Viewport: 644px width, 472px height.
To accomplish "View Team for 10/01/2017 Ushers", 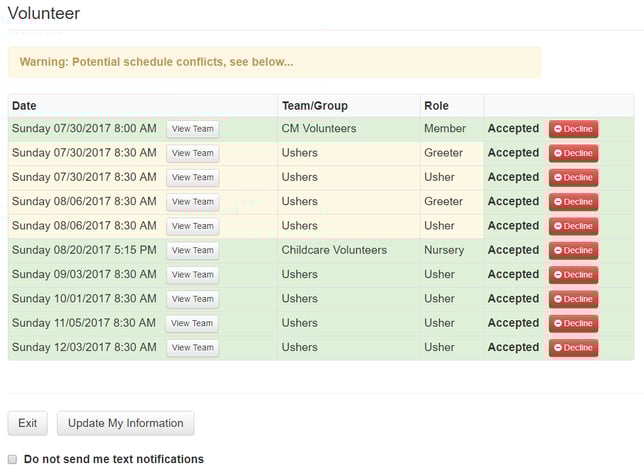I will point(193,299).
